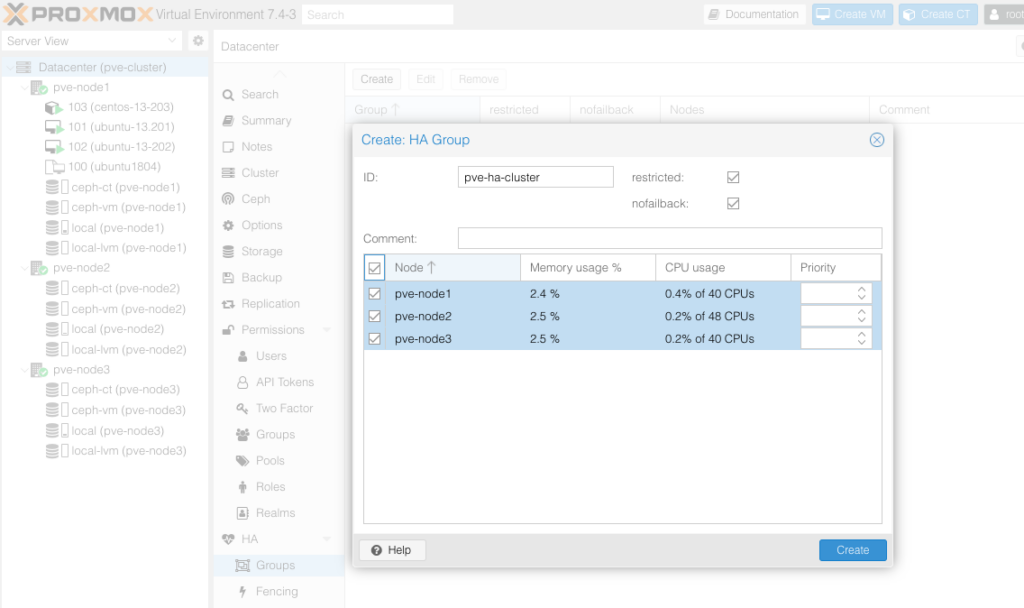Sort by Memory usage % column
This screenshot has width=1024, height=608.
coord(588,268)
